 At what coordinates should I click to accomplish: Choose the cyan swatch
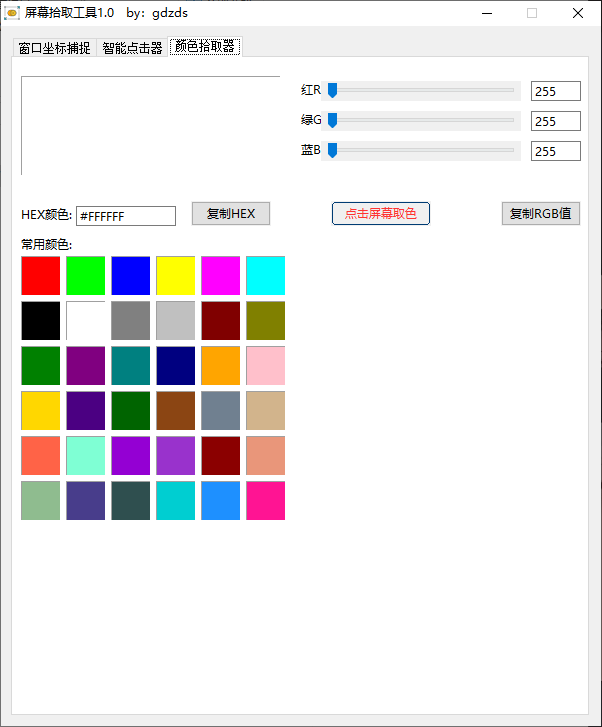click(266, 275)
